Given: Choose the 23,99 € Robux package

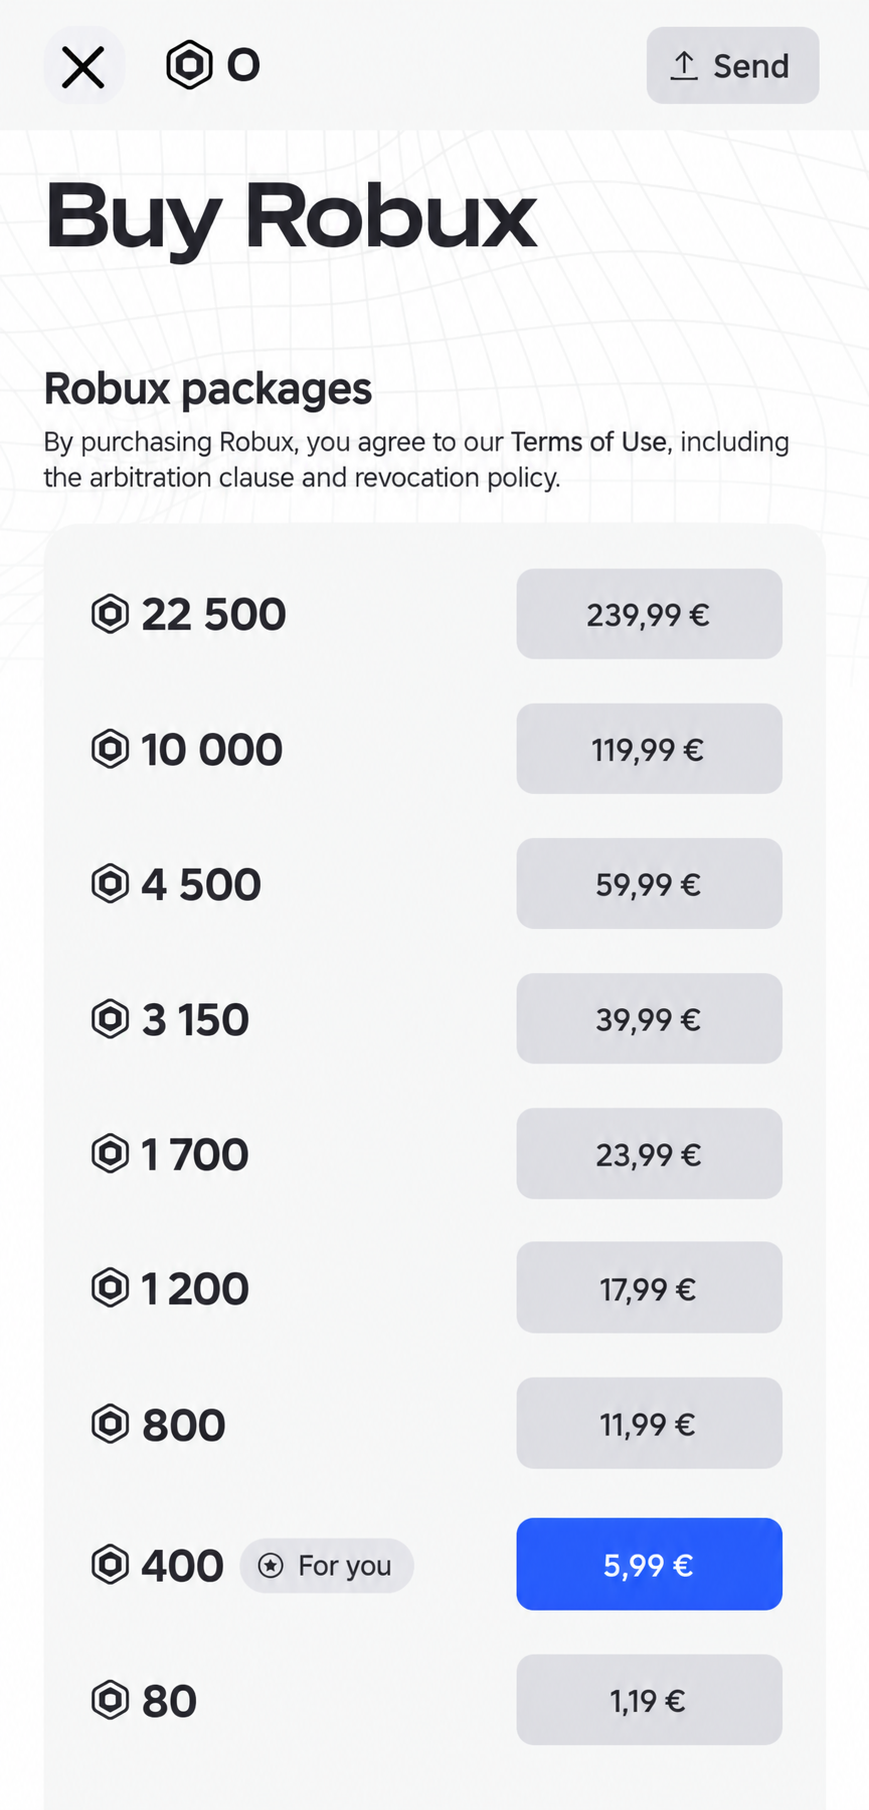Looking at the screenshot, I should [x=649, y=1154].
